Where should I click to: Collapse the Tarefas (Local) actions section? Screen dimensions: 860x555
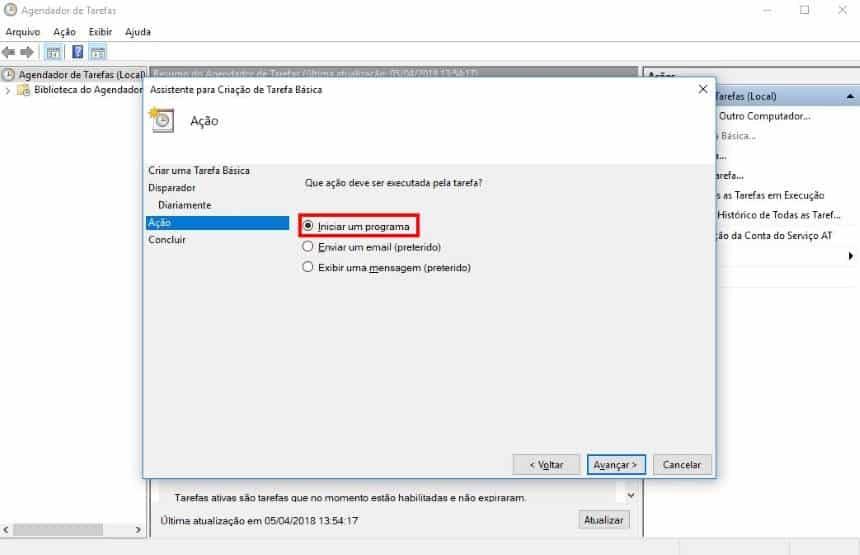point(850,97)
